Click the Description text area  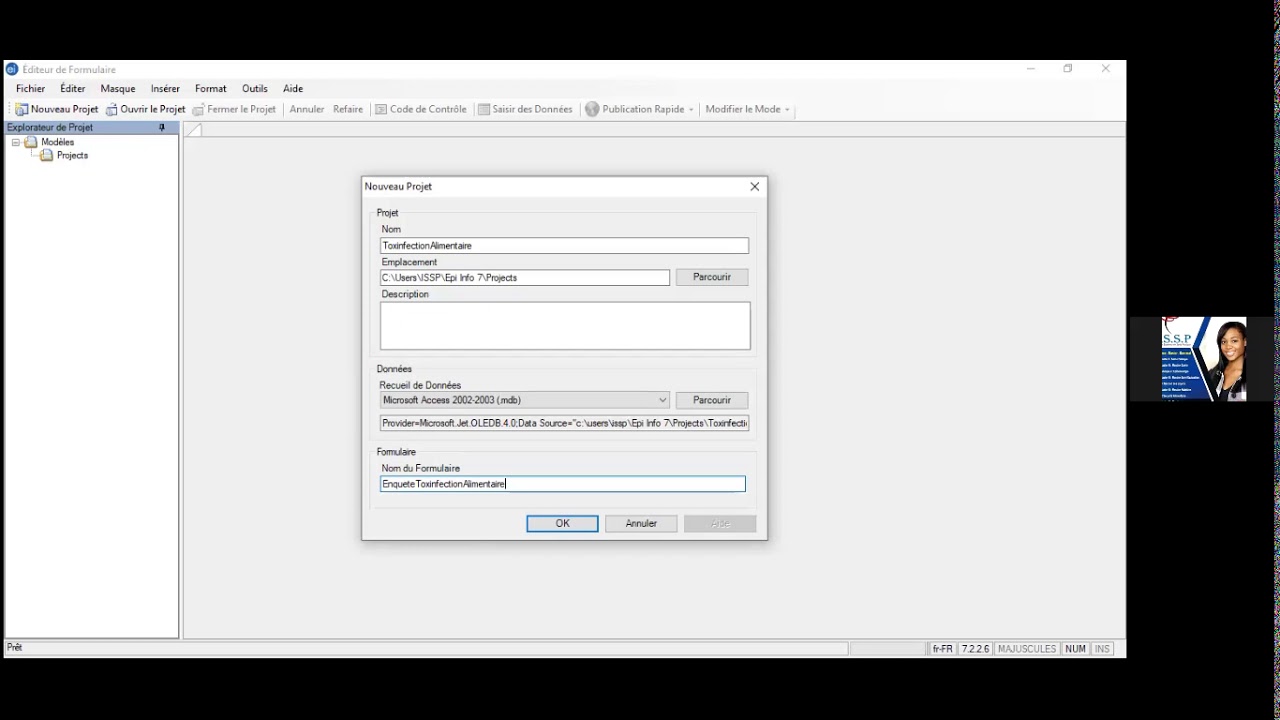(x=565, y=326)
